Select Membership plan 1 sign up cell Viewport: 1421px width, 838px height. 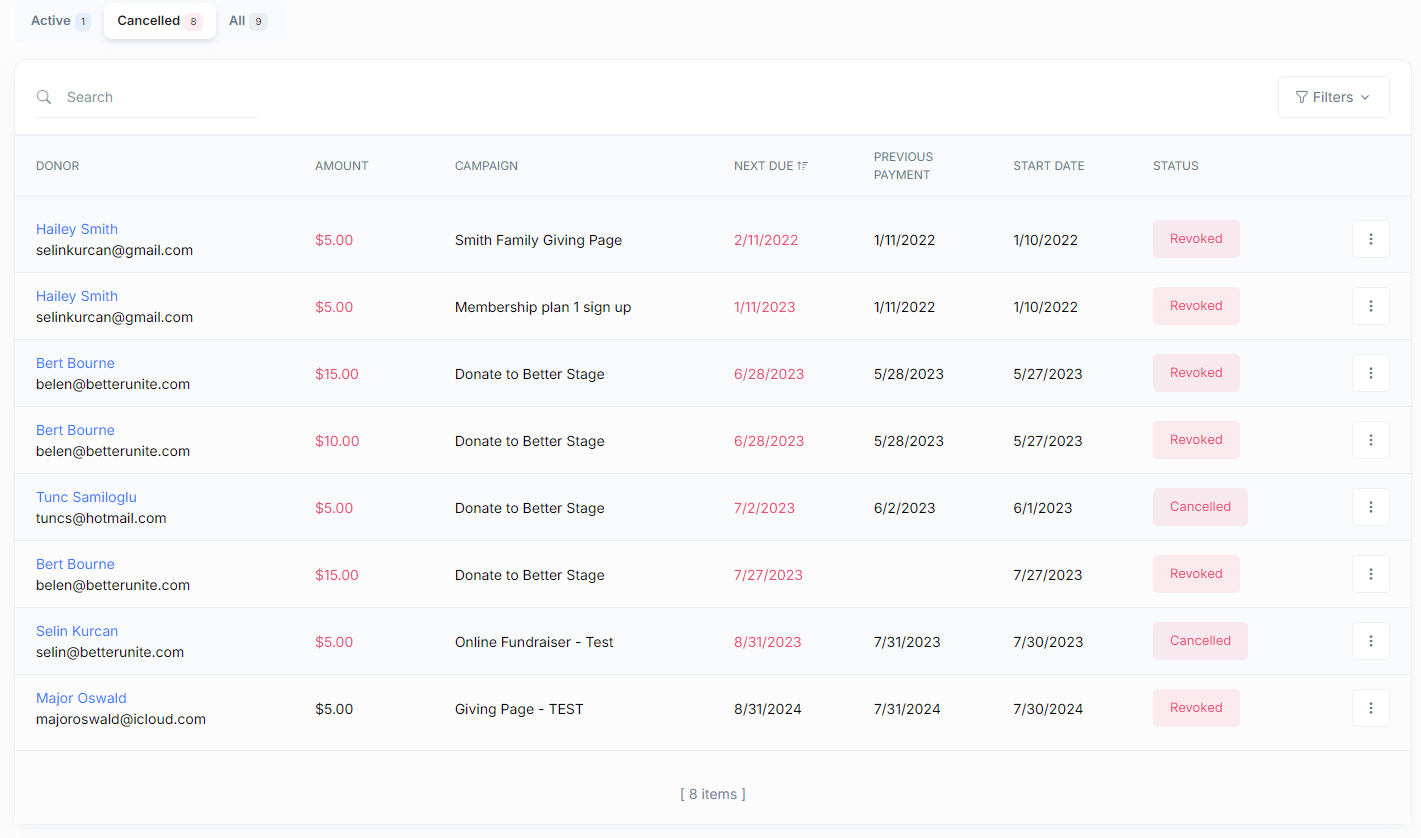tap(543, 307)
